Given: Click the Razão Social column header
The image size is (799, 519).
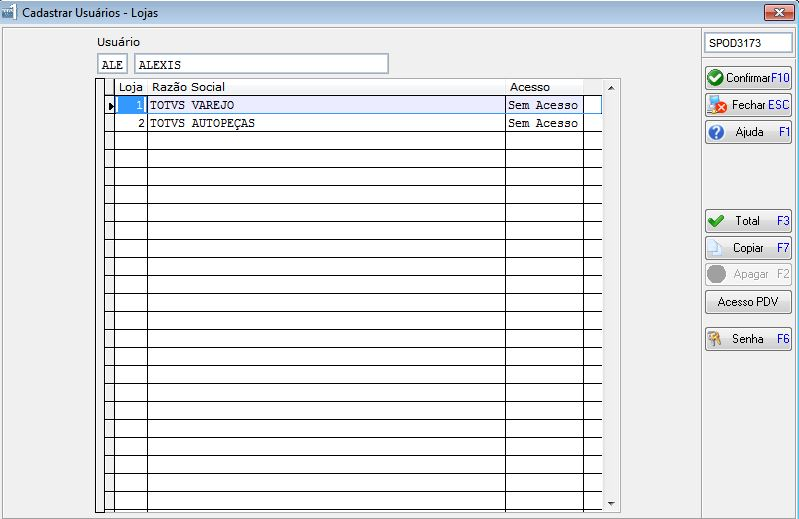Looking at the screenshot, I should (x=326, y=87).
